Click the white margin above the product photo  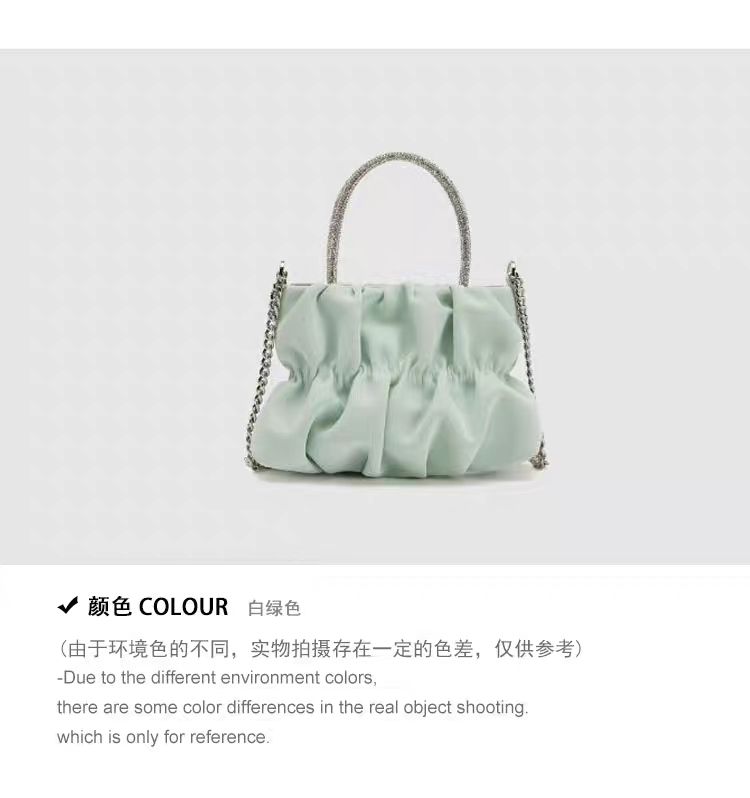375,24
